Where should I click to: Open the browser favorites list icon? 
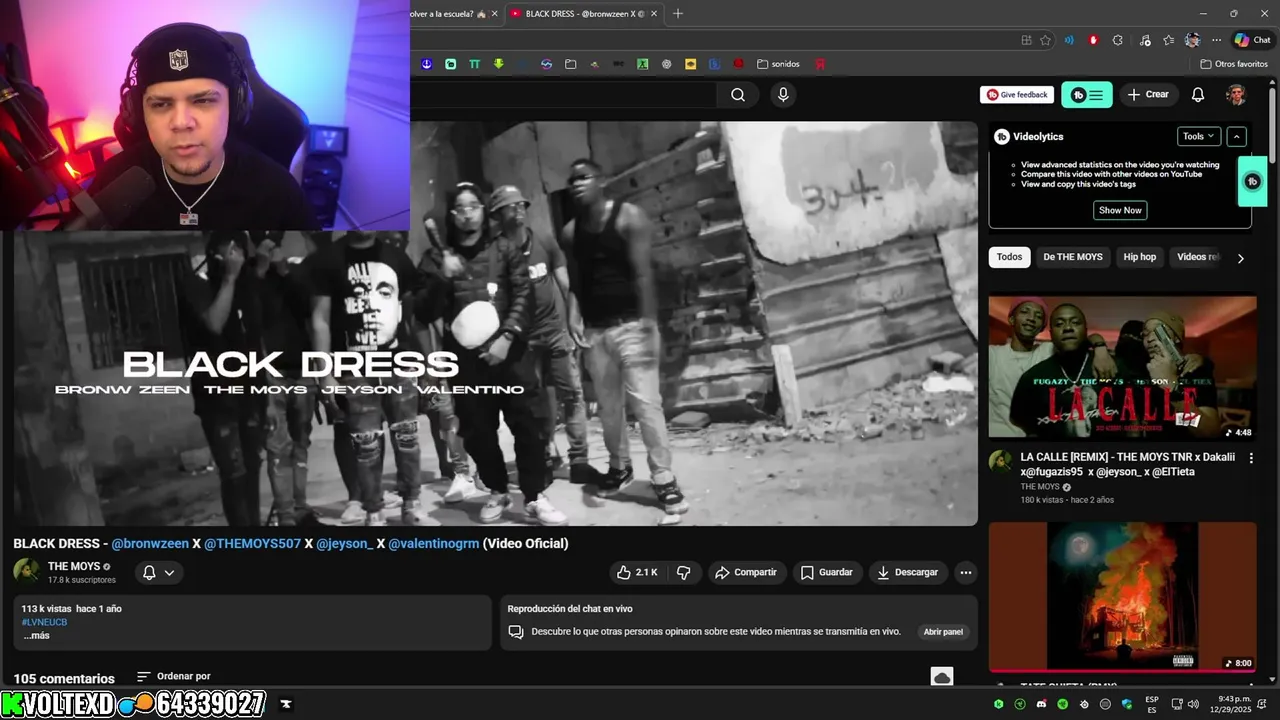pos(1168,40)
